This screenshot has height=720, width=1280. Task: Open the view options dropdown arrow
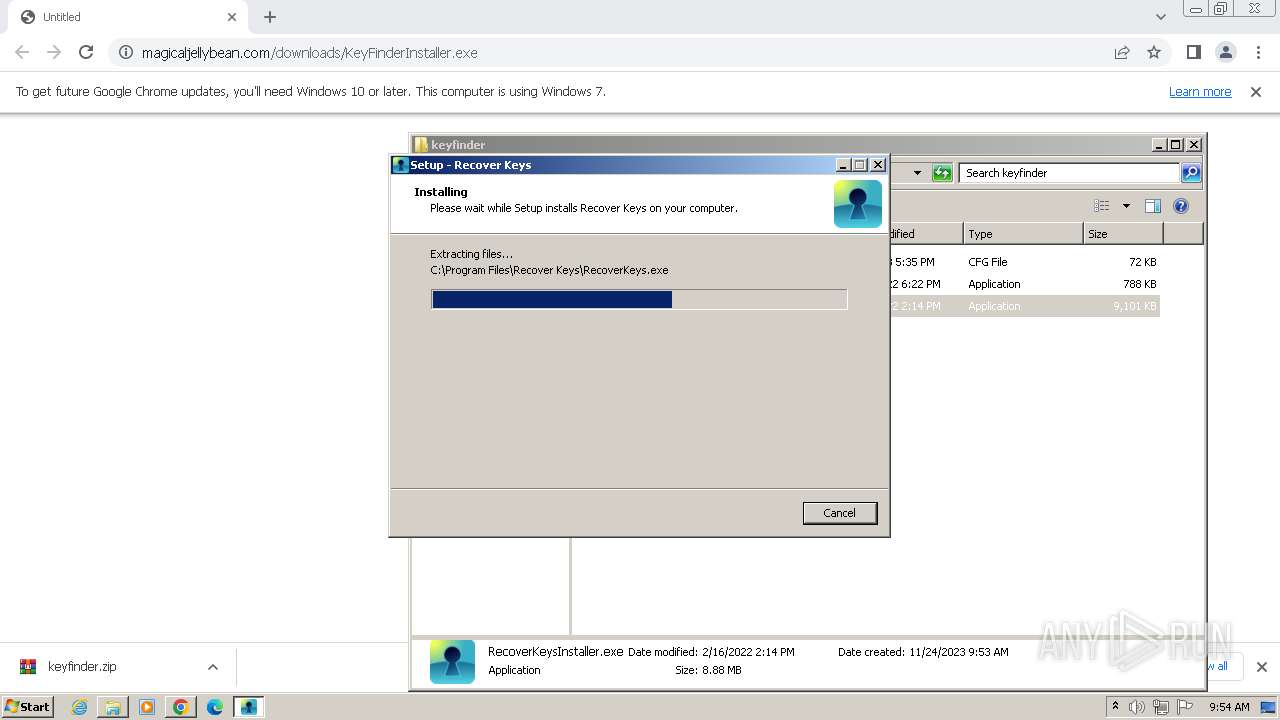(1126, 206)
